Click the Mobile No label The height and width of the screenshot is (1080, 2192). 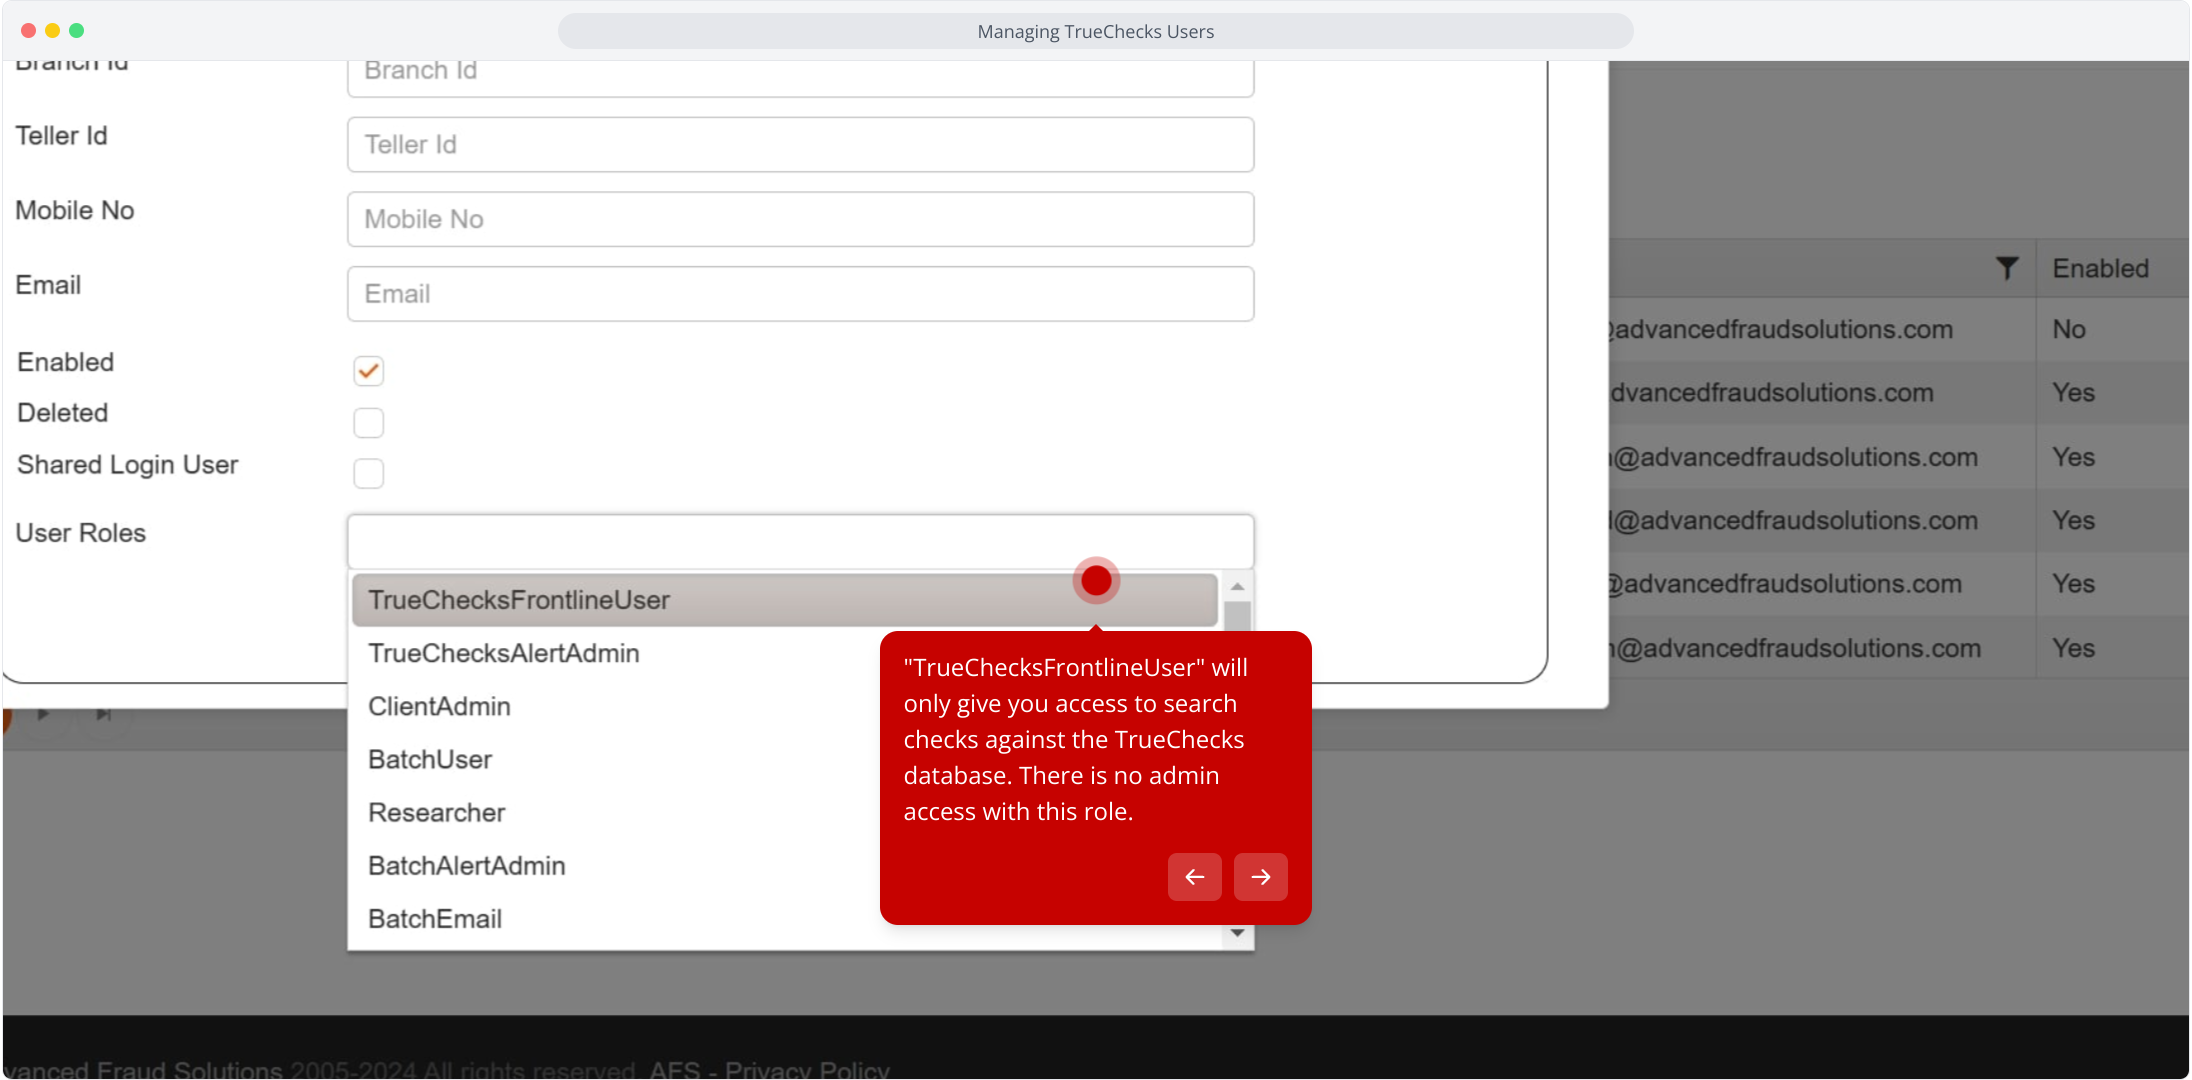[74, 210]
